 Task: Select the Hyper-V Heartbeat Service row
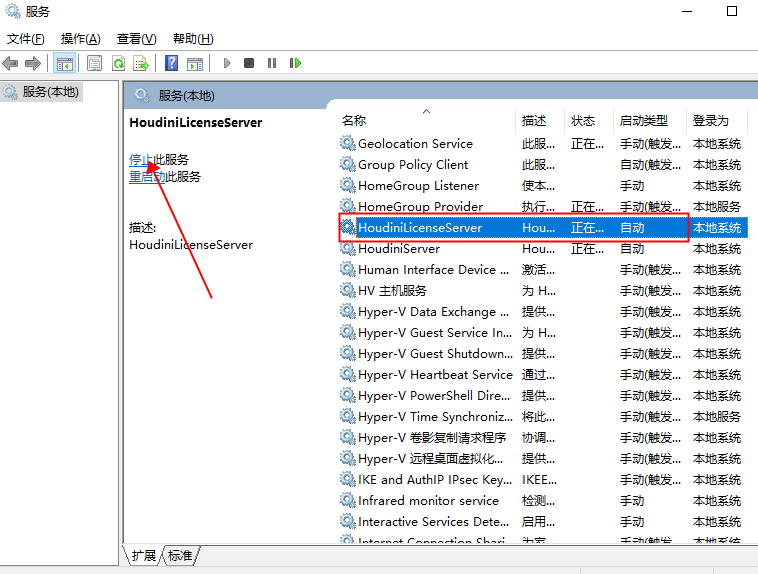[543, 375]
